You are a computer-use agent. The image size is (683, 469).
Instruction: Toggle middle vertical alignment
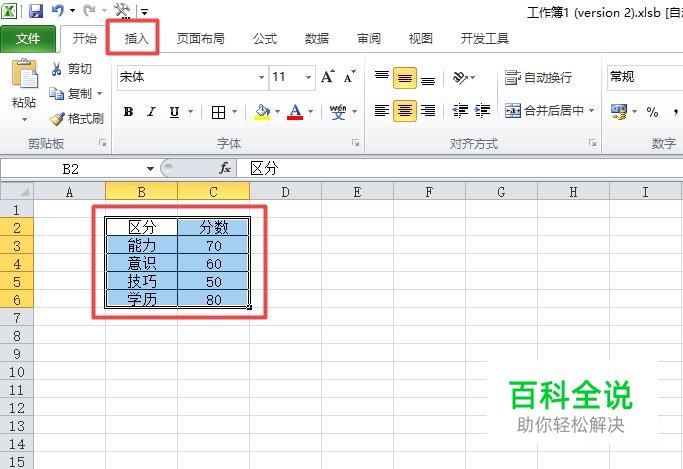point(405,78)
